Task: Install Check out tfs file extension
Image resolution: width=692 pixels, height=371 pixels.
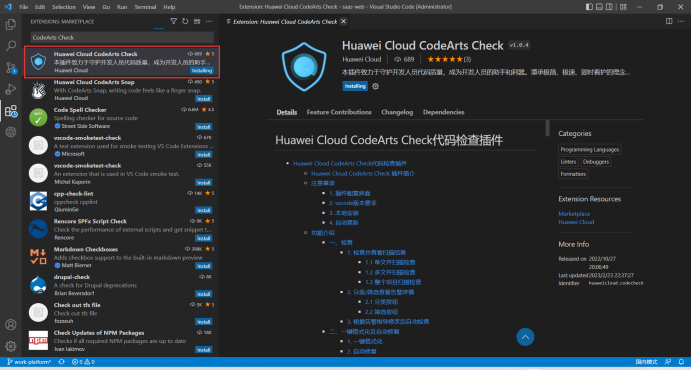Action: tap(203, 322)
